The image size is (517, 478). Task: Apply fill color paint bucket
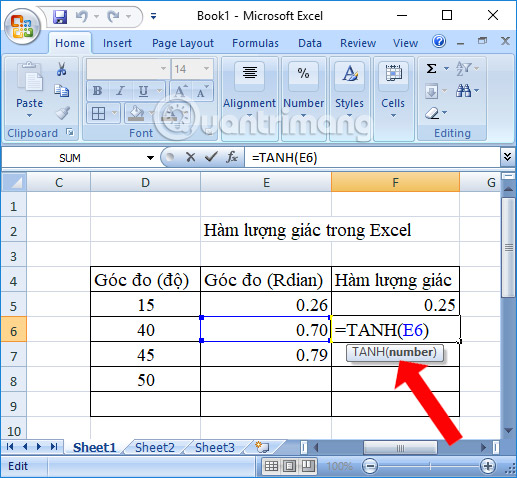[136, 113]
